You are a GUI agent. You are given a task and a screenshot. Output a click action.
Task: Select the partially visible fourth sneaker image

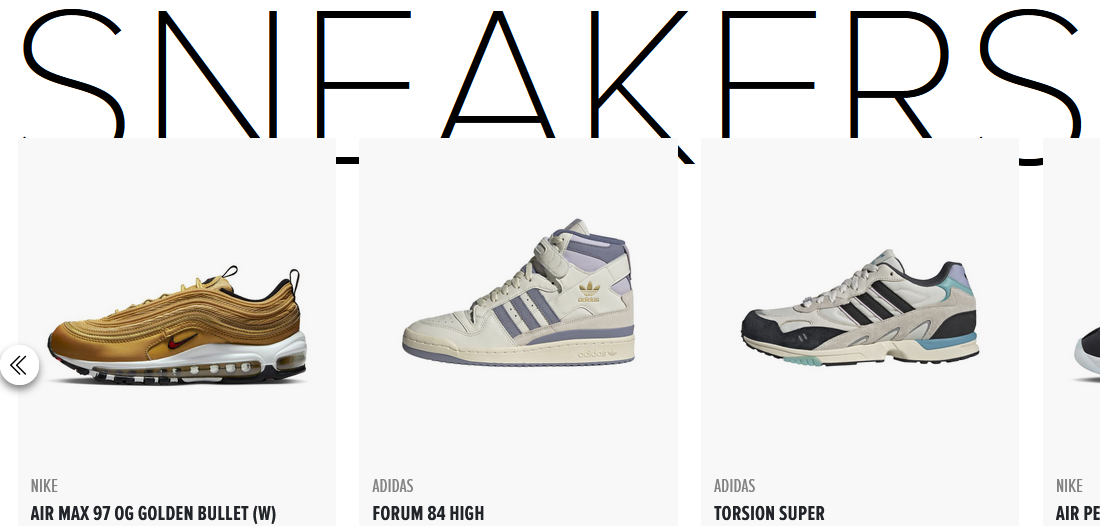tap(1087, 354)
